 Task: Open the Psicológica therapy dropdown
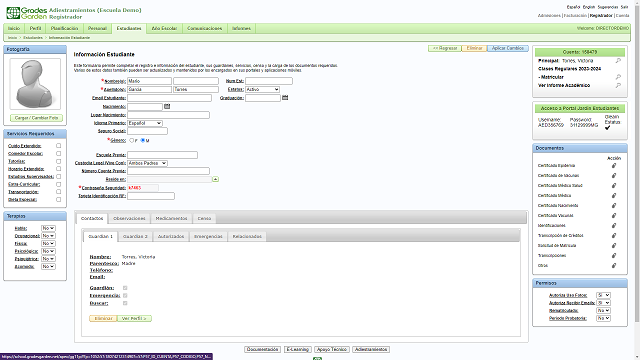pyautogui.click(x=48, y=251)
